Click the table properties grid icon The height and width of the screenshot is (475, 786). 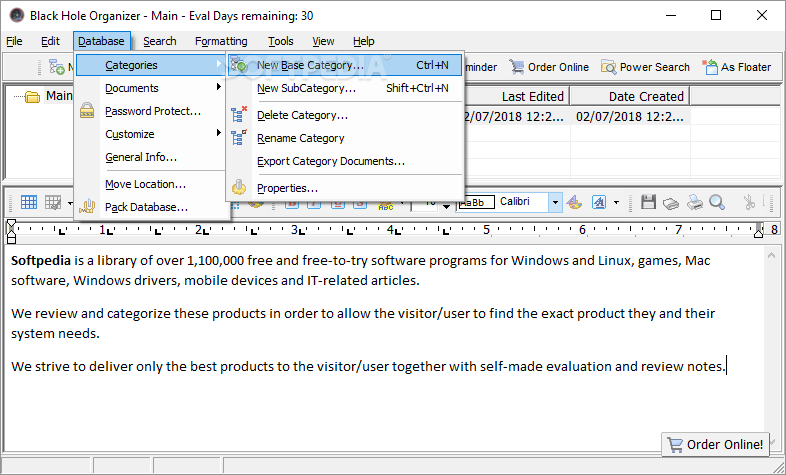coord(53,202)
